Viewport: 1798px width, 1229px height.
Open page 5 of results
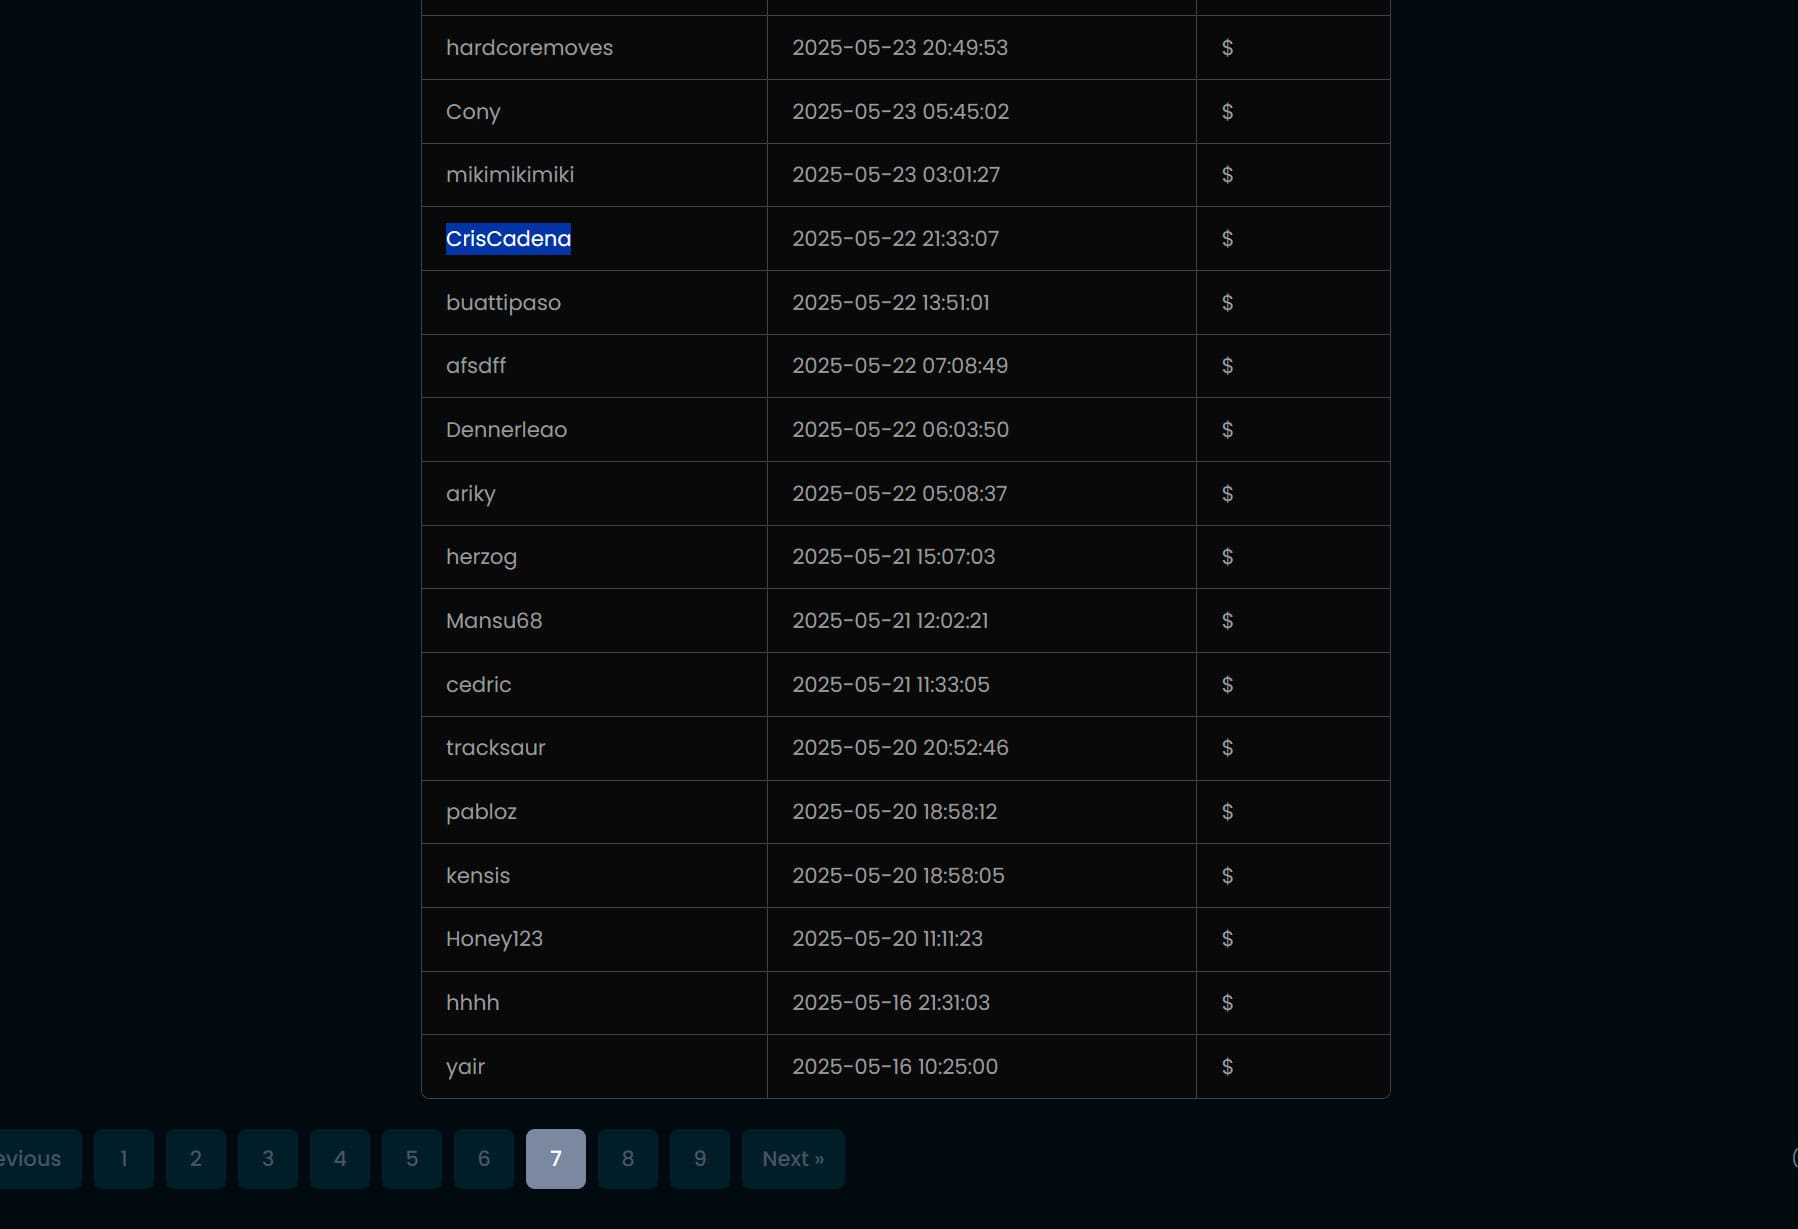pos(412,1159)
